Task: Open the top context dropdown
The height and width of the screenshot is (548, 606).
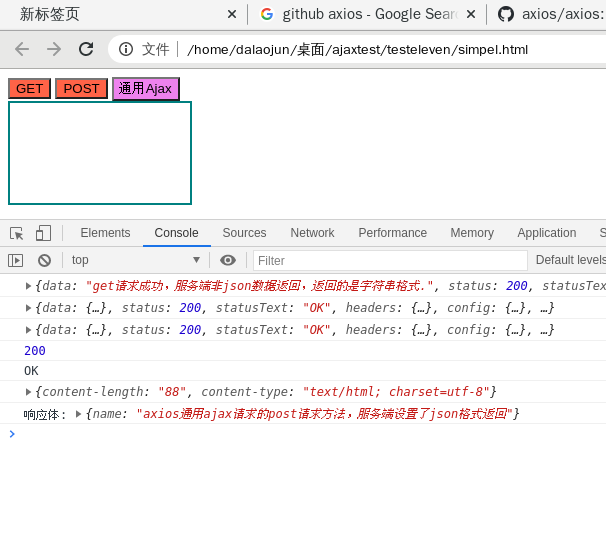Action: coord(135,260)
